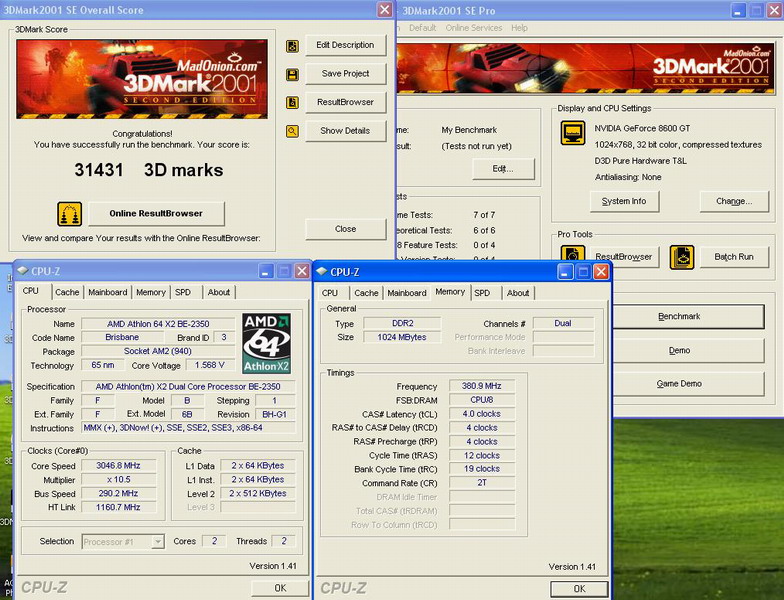This screenshot has height=600, width=784.
Task: Click the Show Details magnifier icon
Action: [292, 131]
